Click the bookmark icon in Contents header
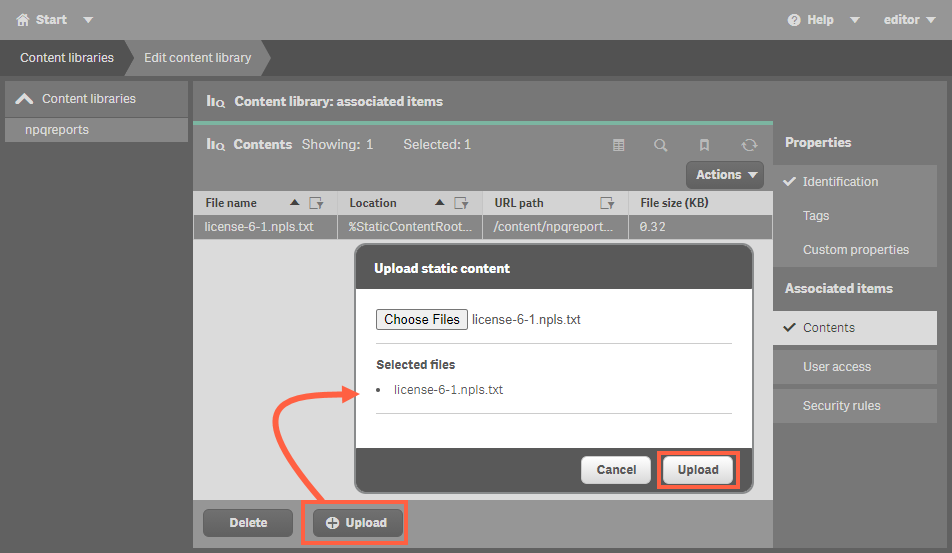This screenshot has height=553, width=952. 704,145
